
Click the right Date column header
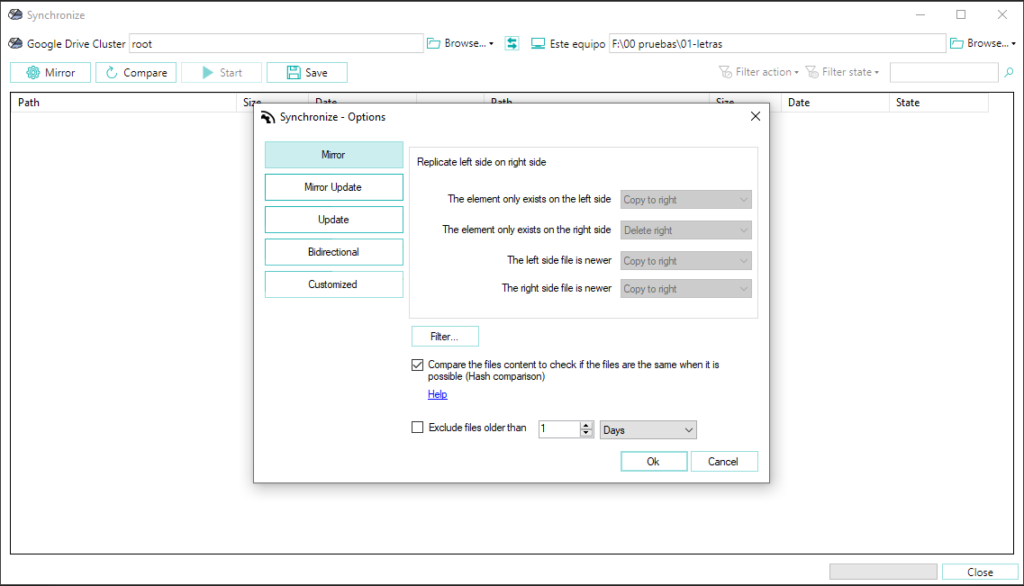pyautogui.click(x=835, y=103)
